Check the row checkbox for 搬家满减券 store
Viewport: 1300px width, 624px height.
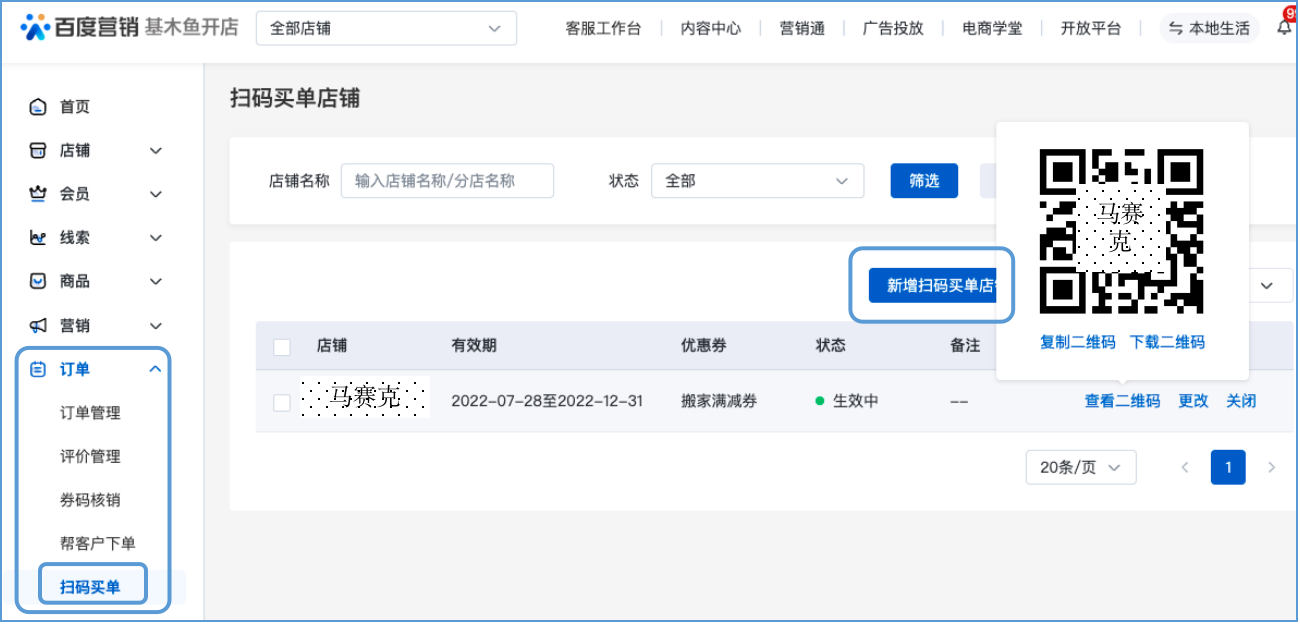(282, 402)
